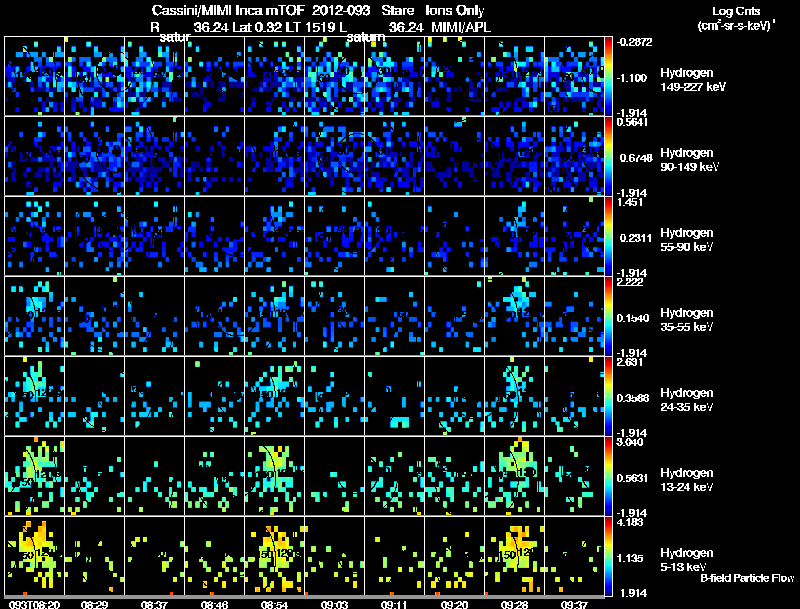Click the 093T08:20 time label
The height and width of the screenshot is (609, 800).
[34, 604]
